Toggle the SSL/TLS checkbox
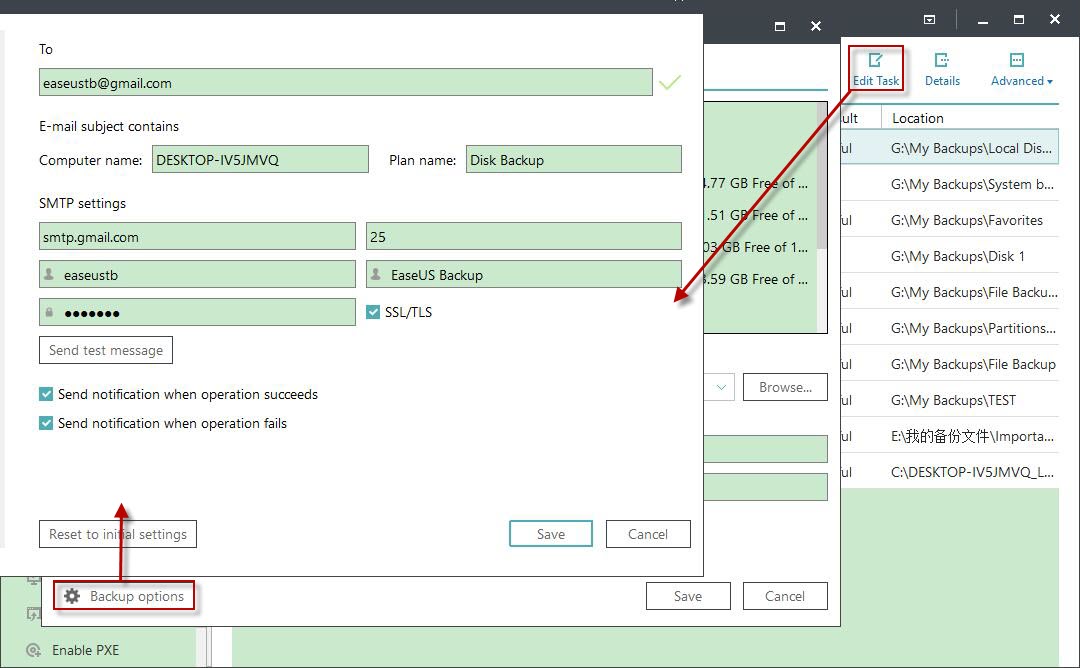This screenshot has width=1080, height=668. pyautogui.click(x=372, y=311)
